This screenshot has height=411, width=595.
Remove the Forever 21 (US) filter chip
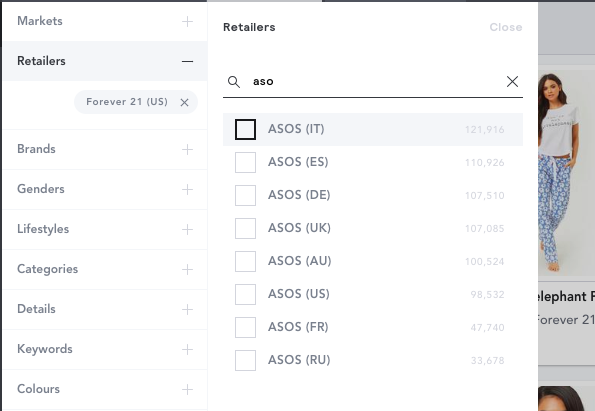[184, 102]
